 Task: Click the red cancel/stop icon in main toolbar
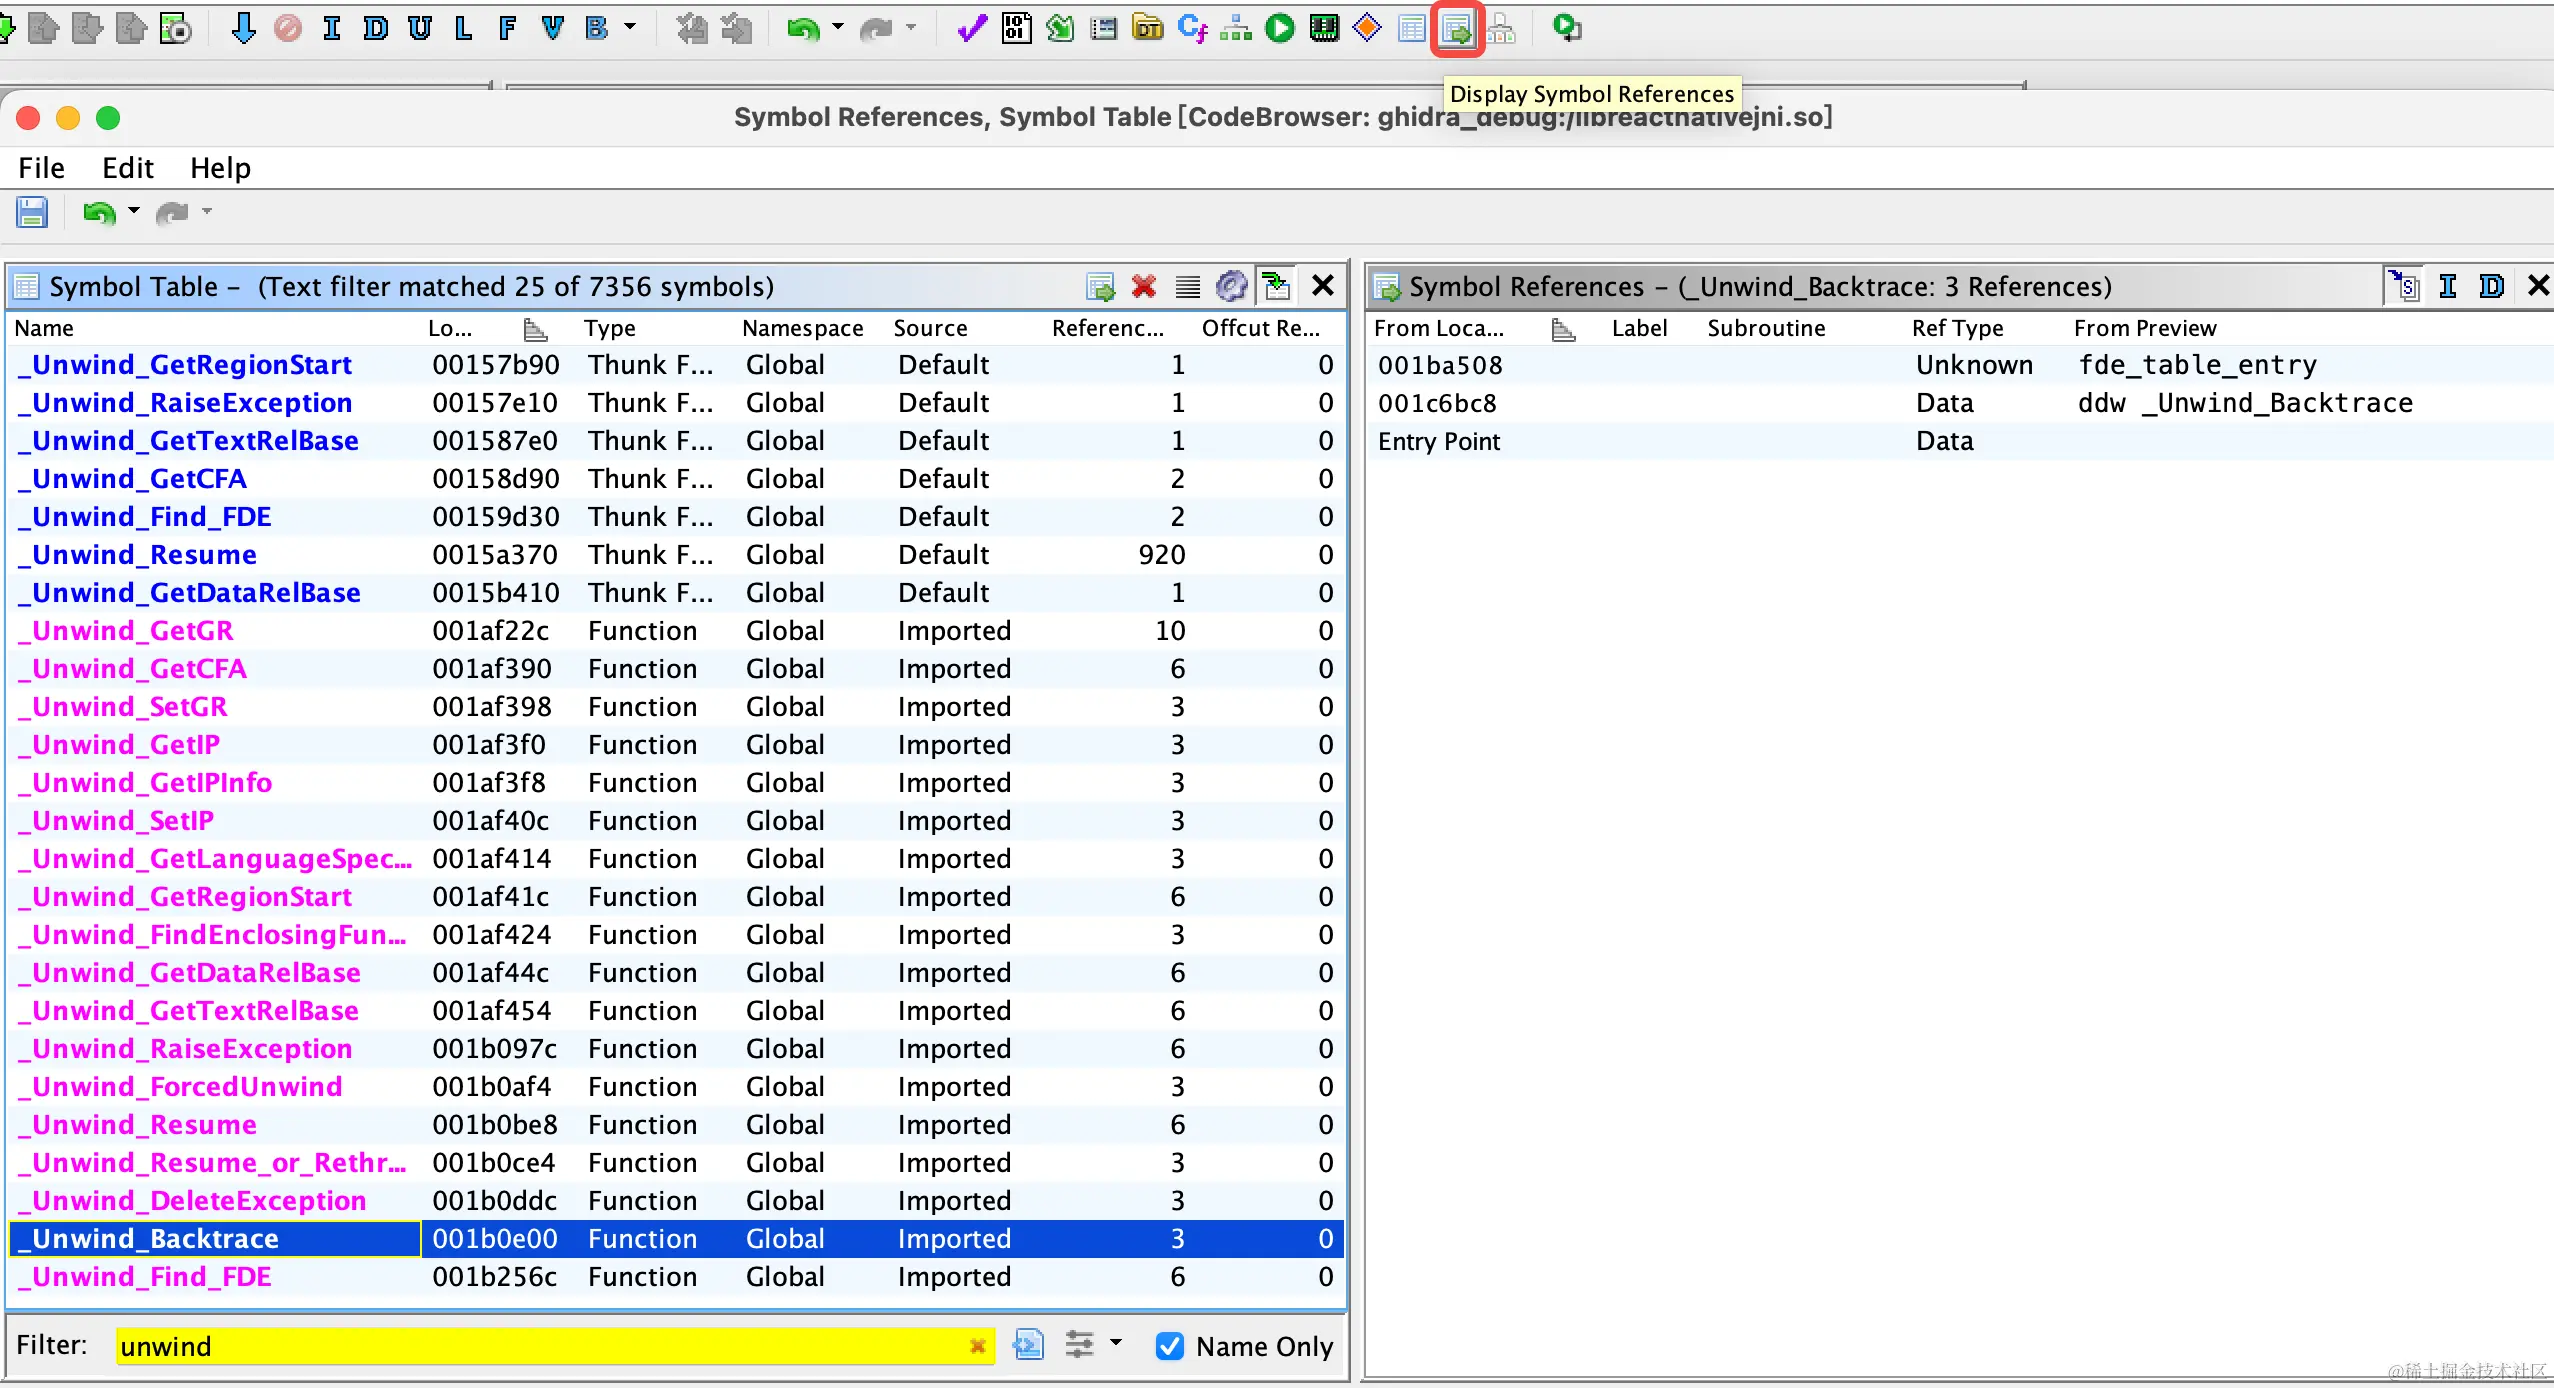288,28
